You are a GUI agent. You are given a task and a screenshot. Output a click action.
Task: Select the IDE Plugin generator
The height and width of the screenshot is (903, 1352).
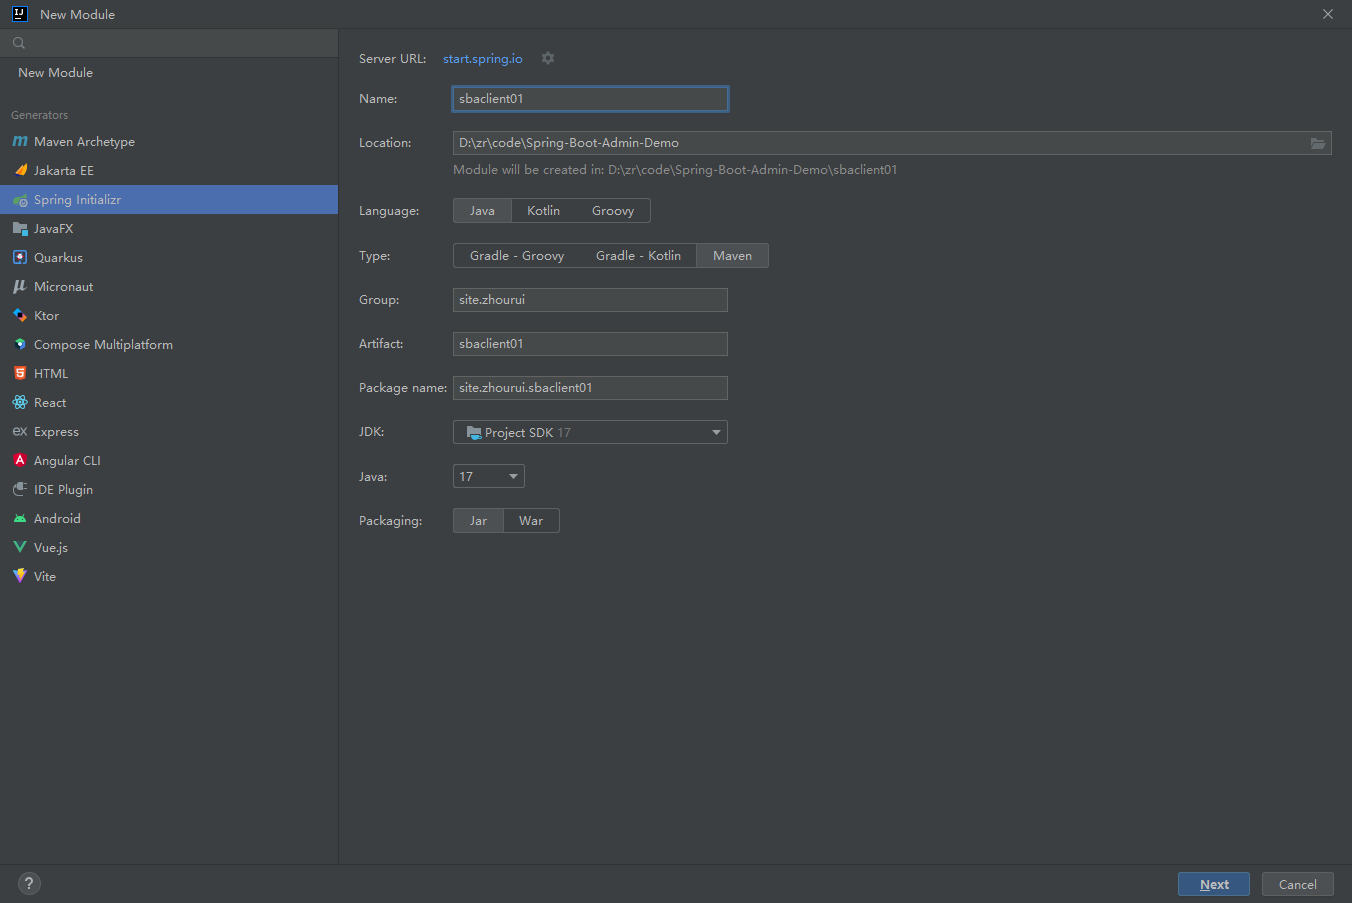169,489
